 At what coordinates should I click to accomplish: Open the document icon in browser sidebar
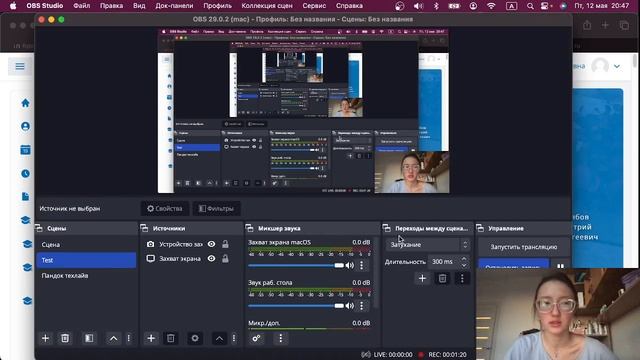(25, 197)
